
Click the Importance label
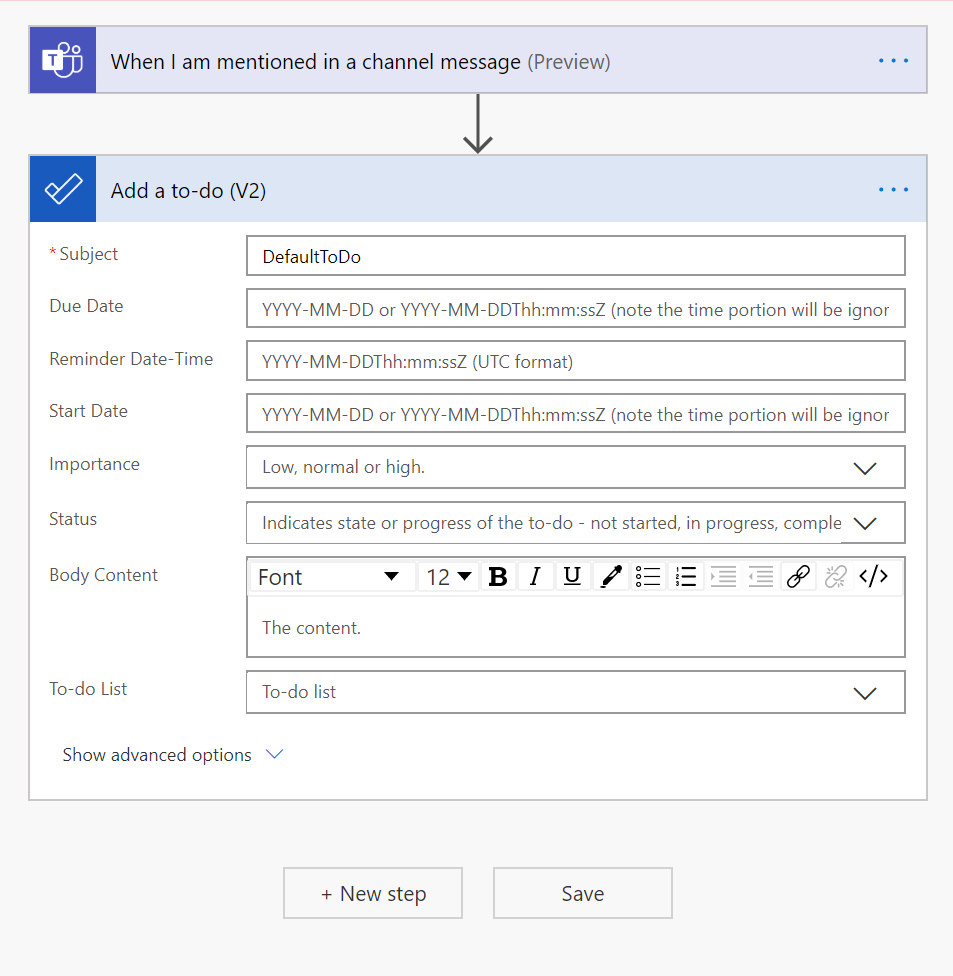[95, 464]
